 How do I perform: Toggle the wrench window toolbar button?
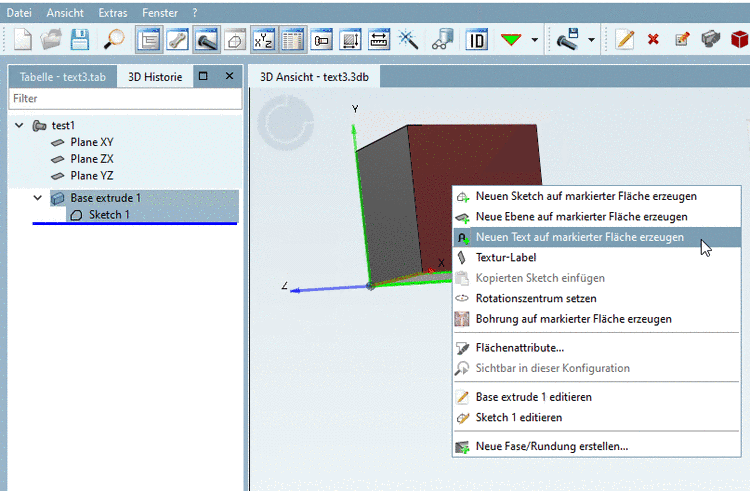point(177,40)
